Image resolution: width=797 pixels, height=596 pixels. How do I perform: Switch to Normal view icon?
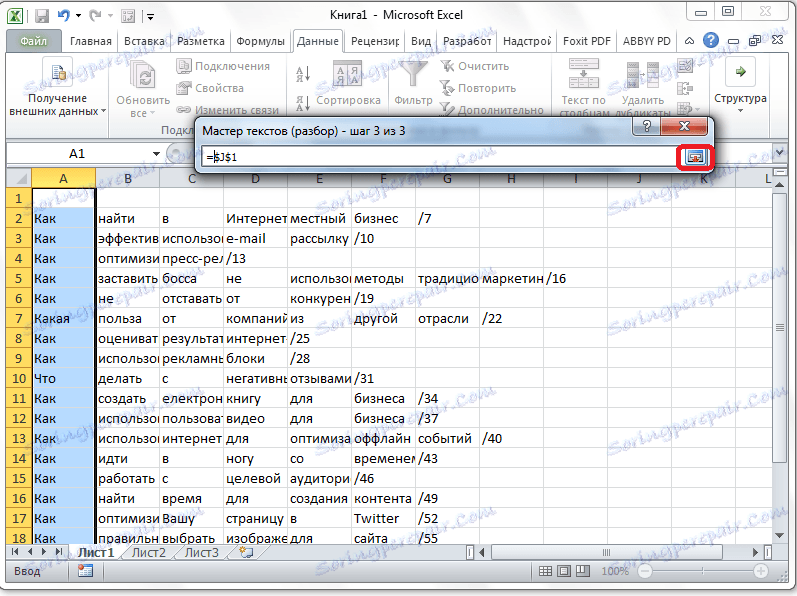545,571
